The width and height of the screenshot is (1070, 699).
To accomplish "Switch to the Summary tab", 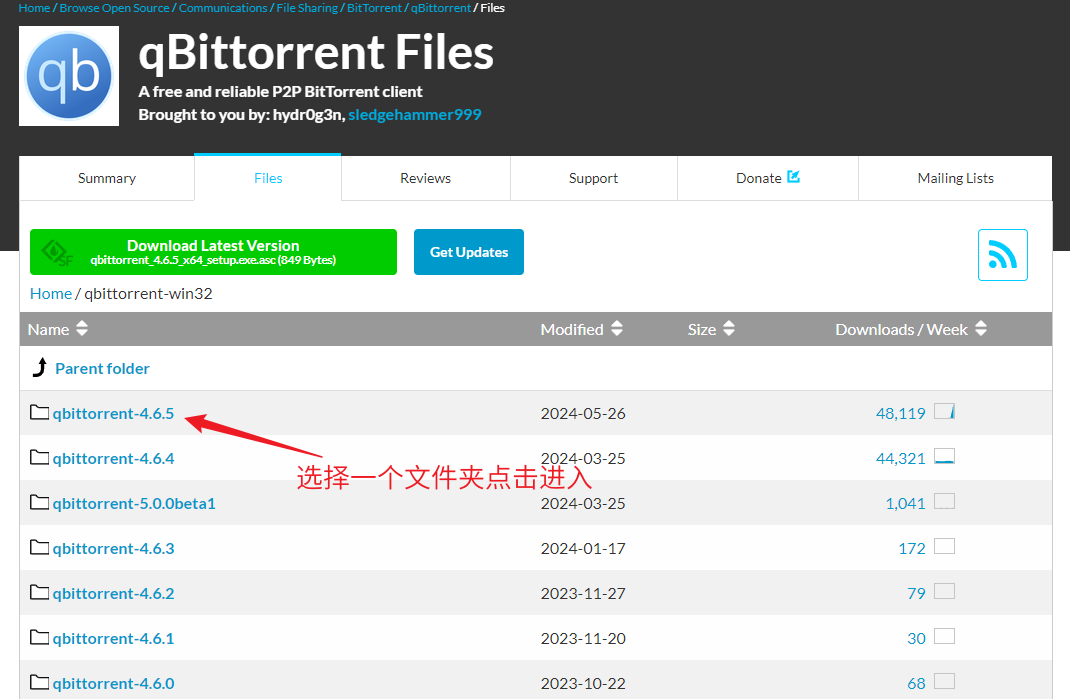I will 107,178.
